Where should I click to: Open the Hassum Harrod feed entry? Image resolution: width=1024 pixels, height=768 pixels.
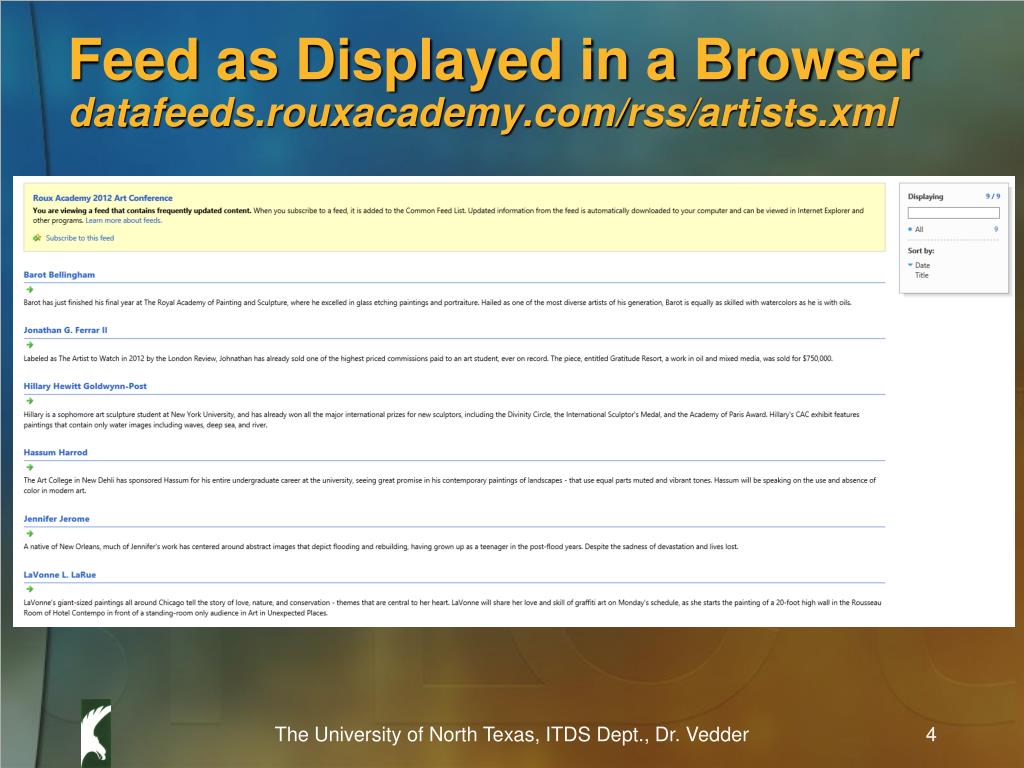(56, 453)
